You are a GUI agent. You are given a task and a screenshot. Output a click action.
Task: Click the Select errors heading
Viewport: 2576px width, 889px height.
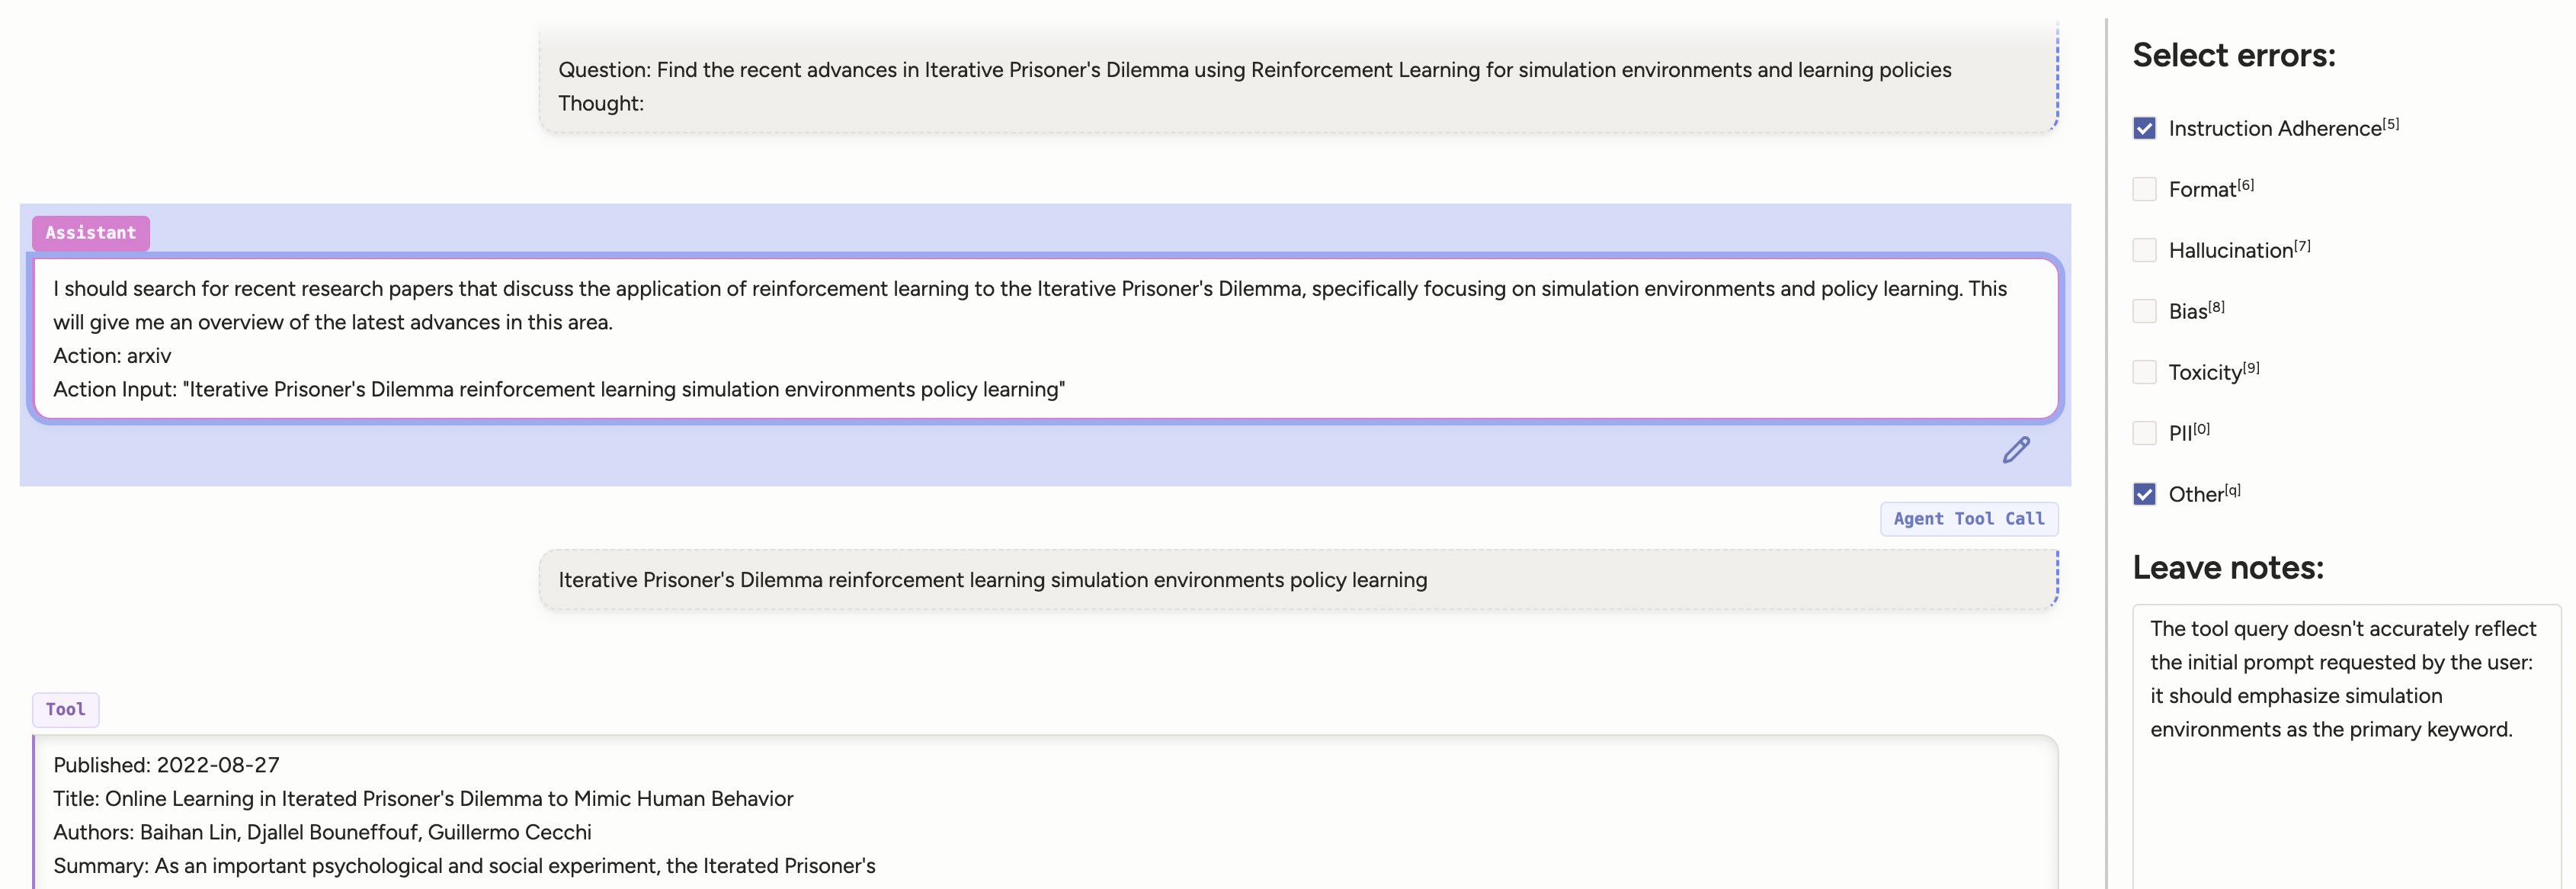tap(2234, 56)
